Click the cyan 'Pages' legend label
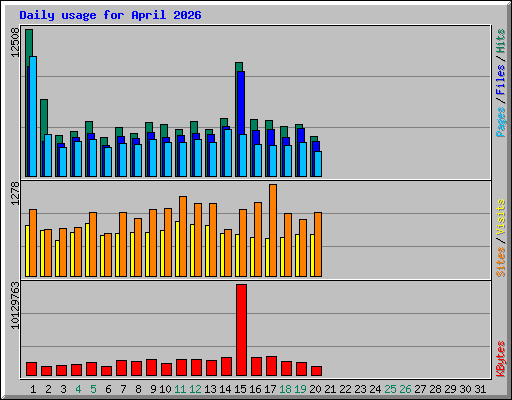 click(501, 122)
